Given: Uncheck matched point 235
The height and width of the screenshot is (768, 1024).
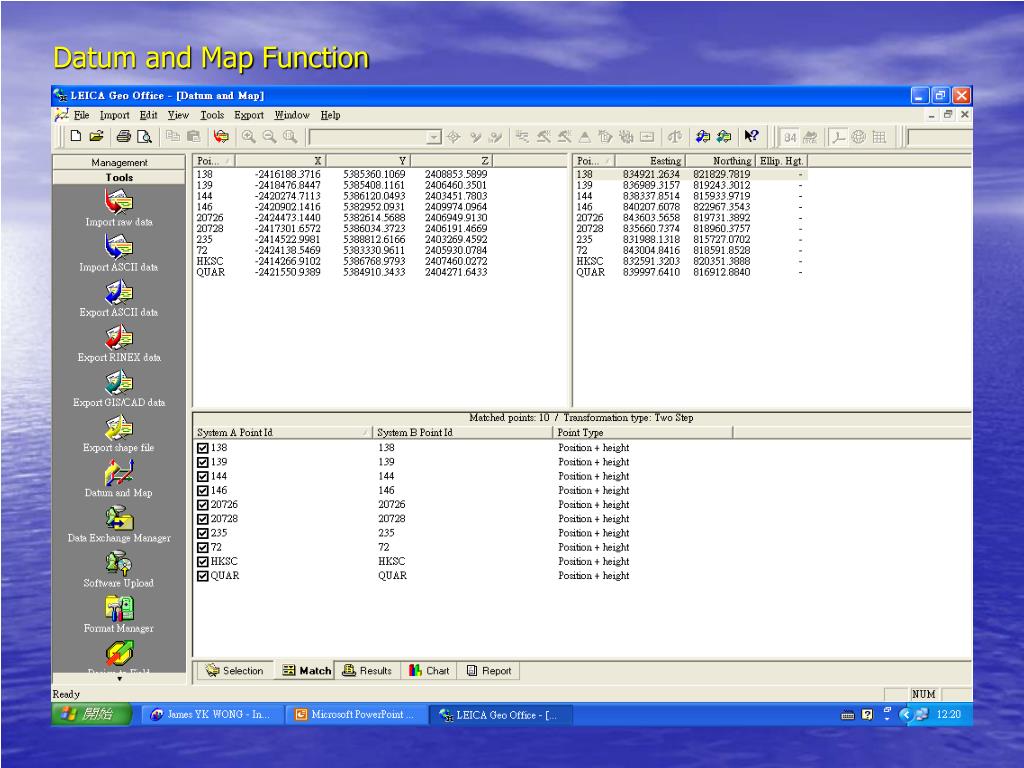Looking at the screenshot, I should [202, 534].
